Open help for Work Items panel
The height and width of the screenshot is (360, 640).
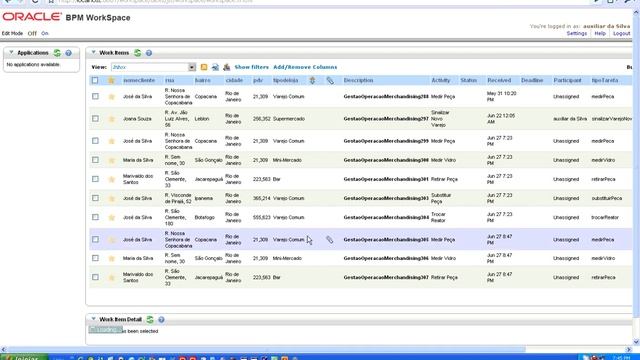(149, 53)
